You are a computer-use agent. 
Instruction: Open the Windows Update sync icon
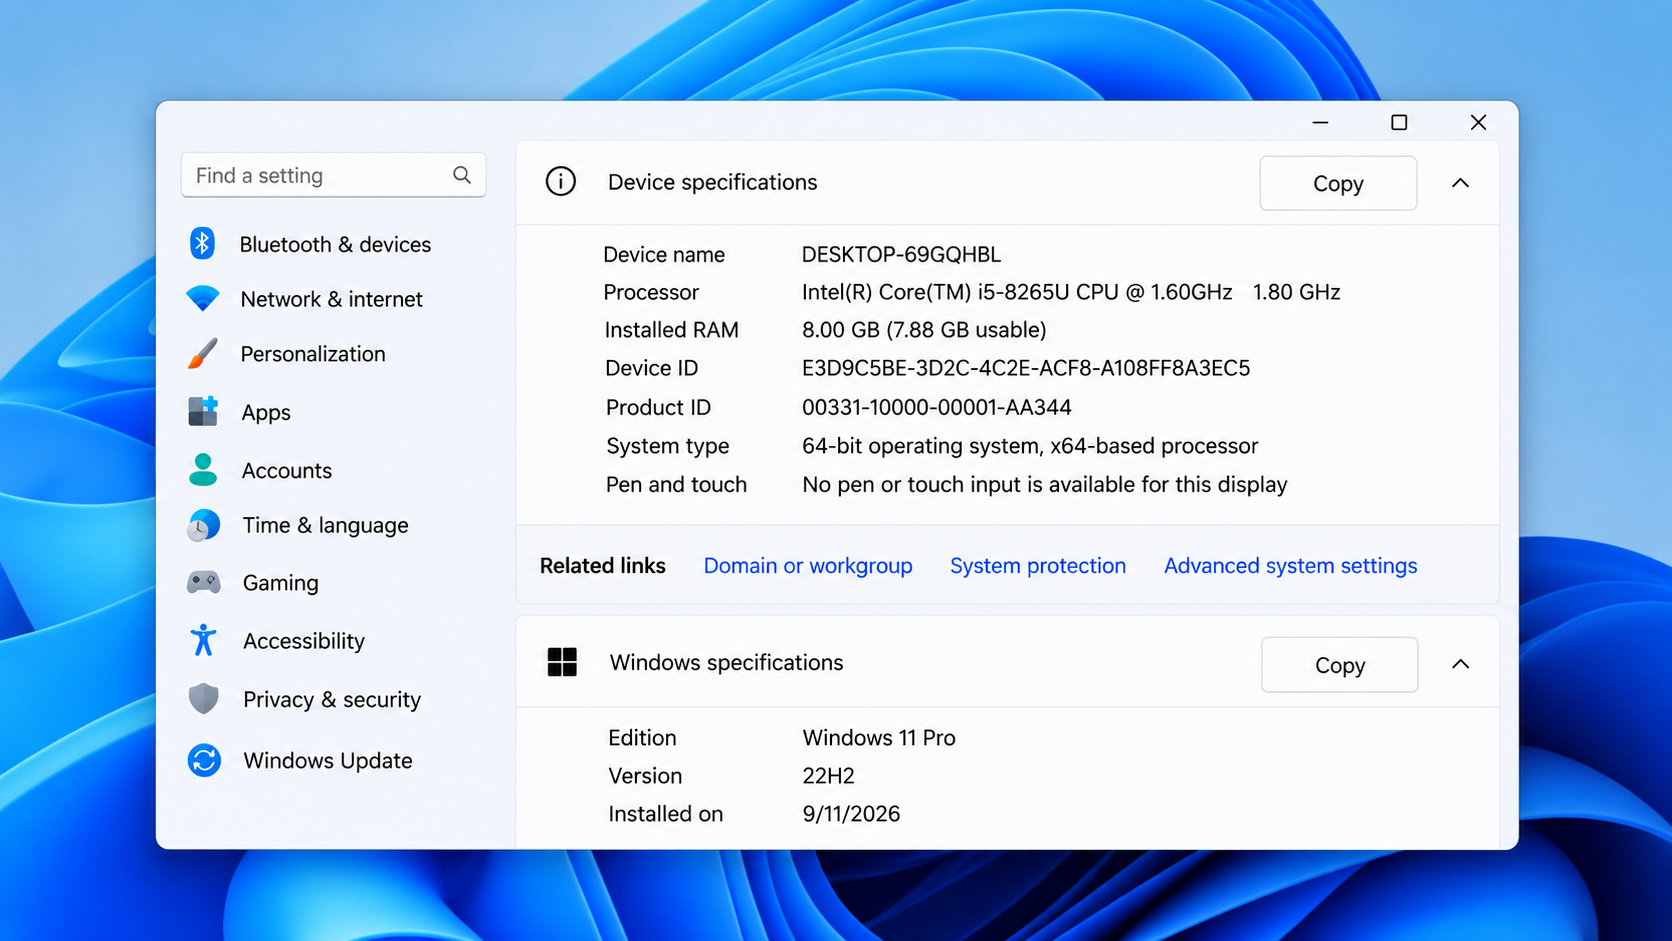click(204, 760)
